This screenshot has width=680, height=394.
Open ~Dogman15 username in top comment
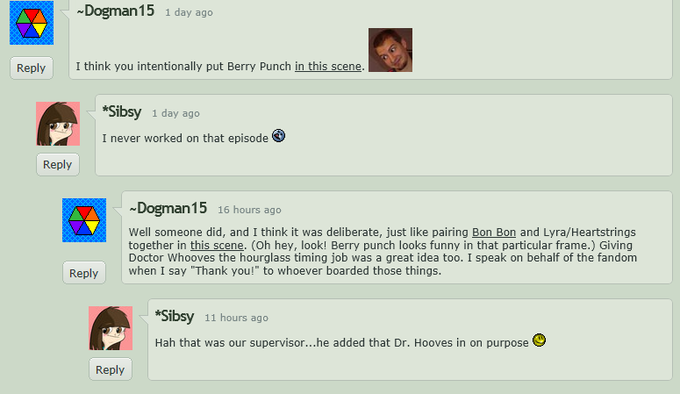[x=115, y=11]
